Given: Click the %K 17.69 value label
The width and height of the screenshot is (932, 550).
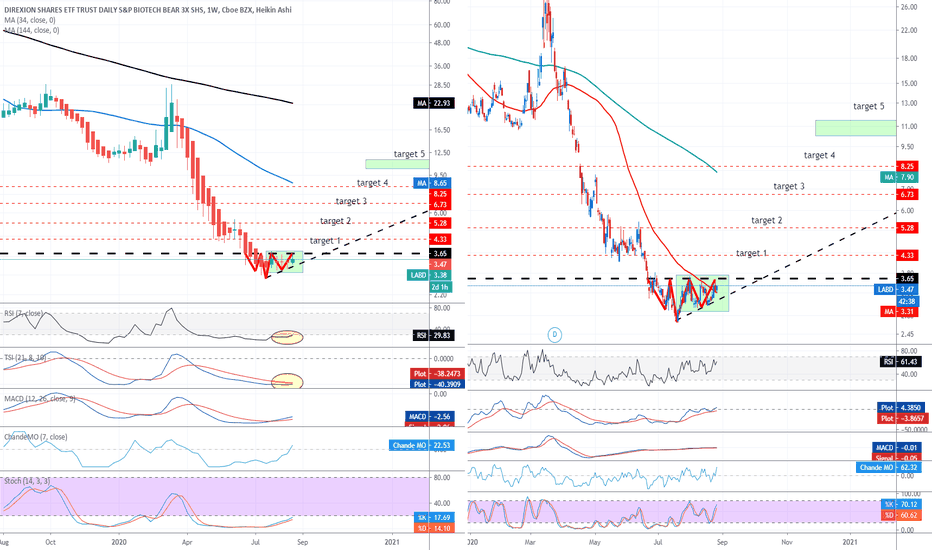Looking at the screenshot, I should pyautogui.click(x=433, y=517).
